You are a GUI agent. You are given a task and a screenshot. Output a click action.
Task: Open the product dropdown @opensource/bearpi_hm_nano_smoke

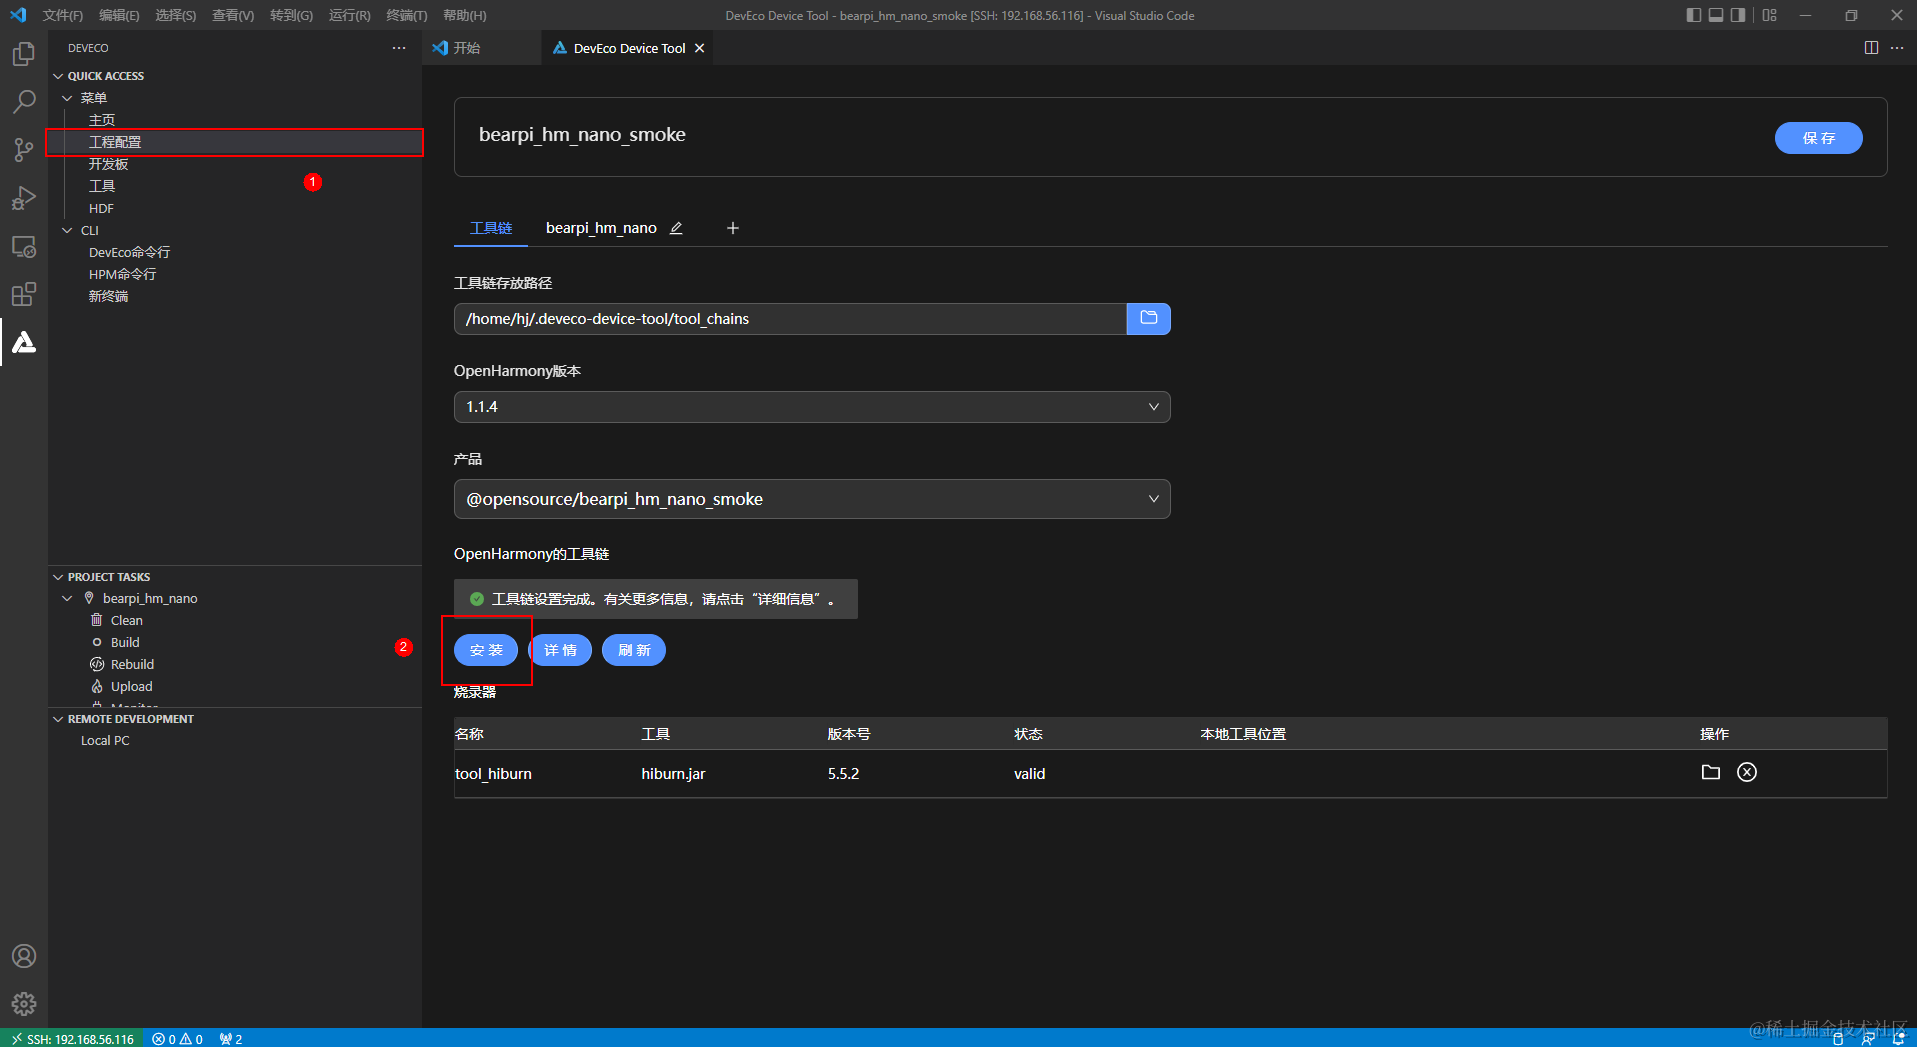point(812,499)
